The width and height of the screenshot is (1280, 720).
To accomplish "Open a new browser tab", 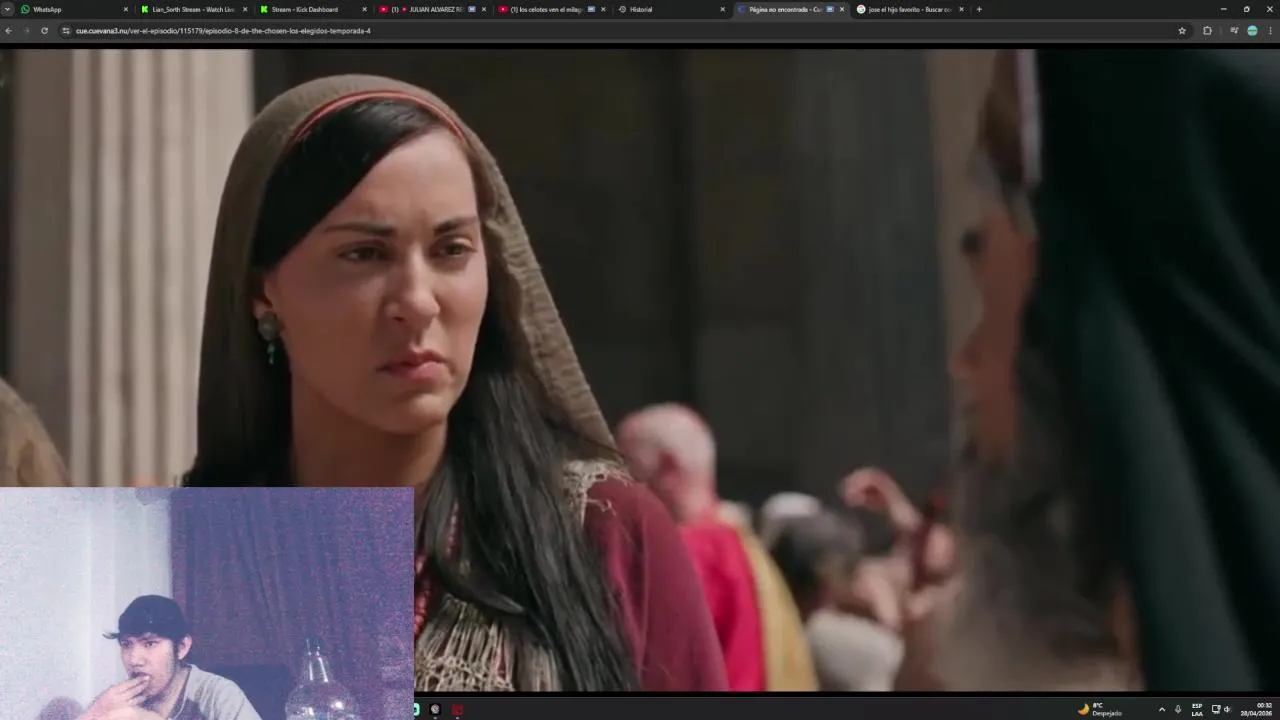I will pyautogui.click(x=979, y=9).
